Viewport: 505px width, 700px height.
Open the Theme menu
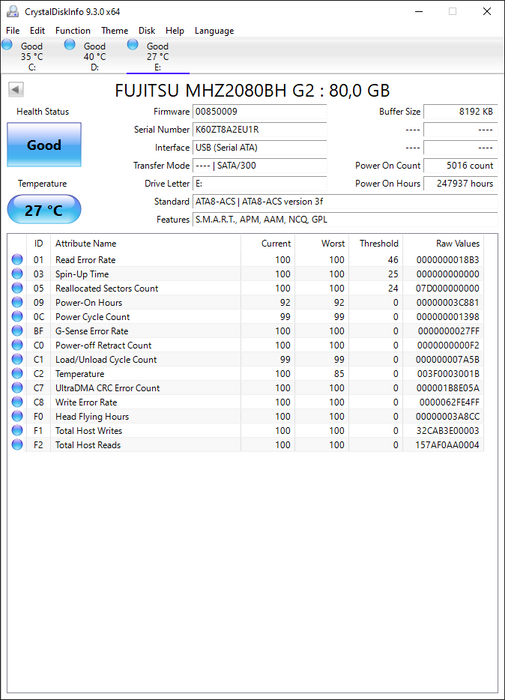tap(114, 30)
